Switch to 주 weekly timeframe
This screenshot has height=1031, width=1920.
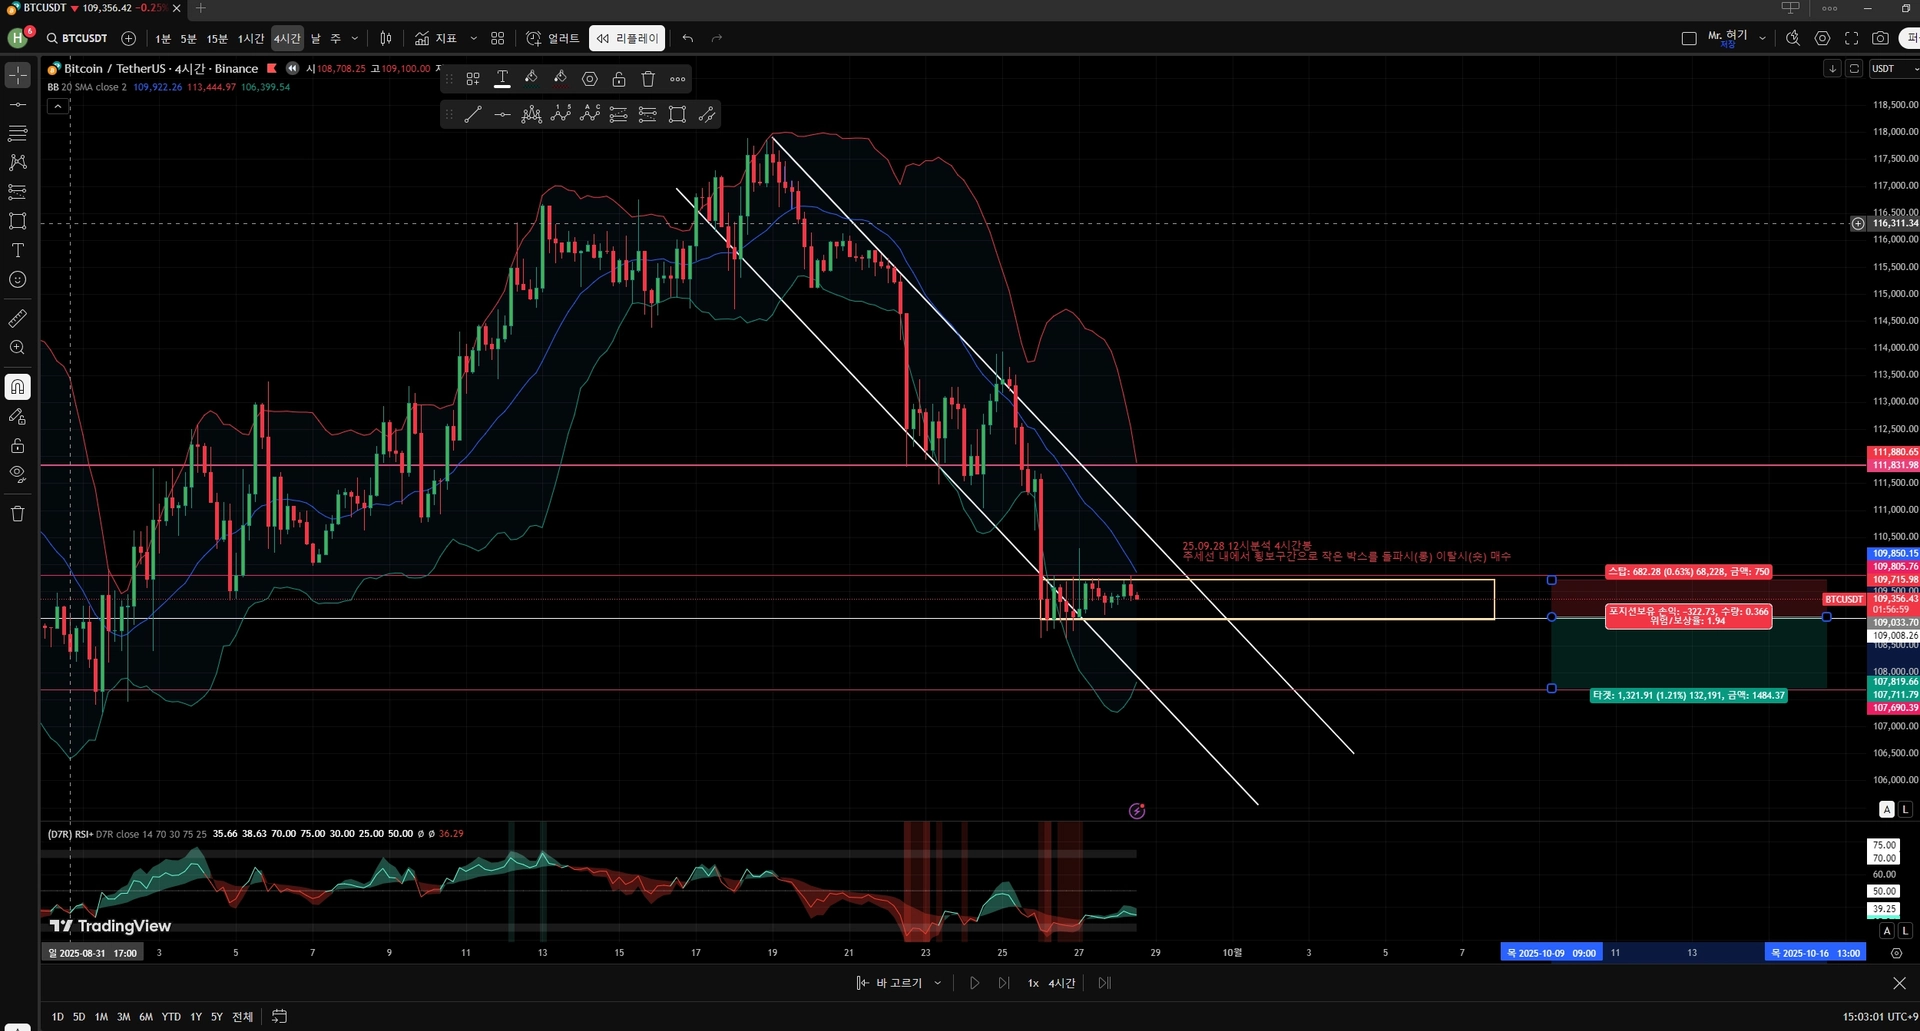click(335, 38)
